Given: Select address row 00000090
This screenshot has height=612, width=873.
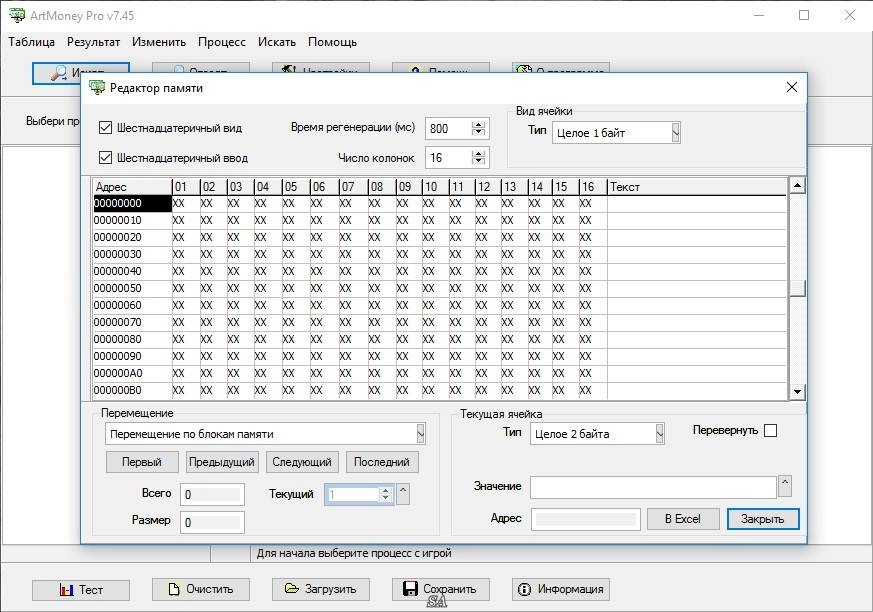Looking at the screenshot, I should click(132, 356).
